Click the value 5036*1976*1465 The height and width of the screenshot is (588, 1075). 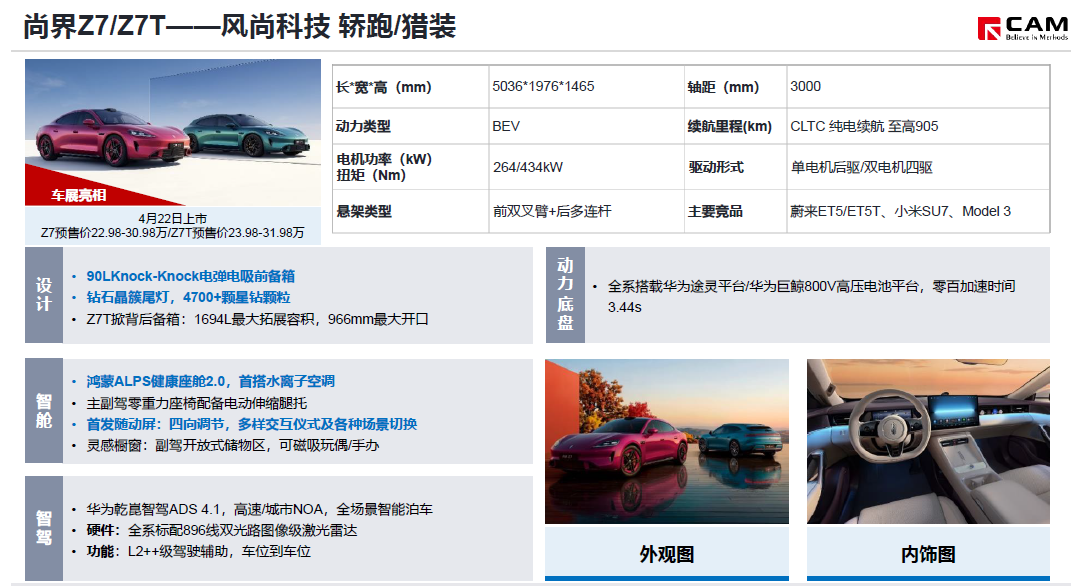pos(543,86)
